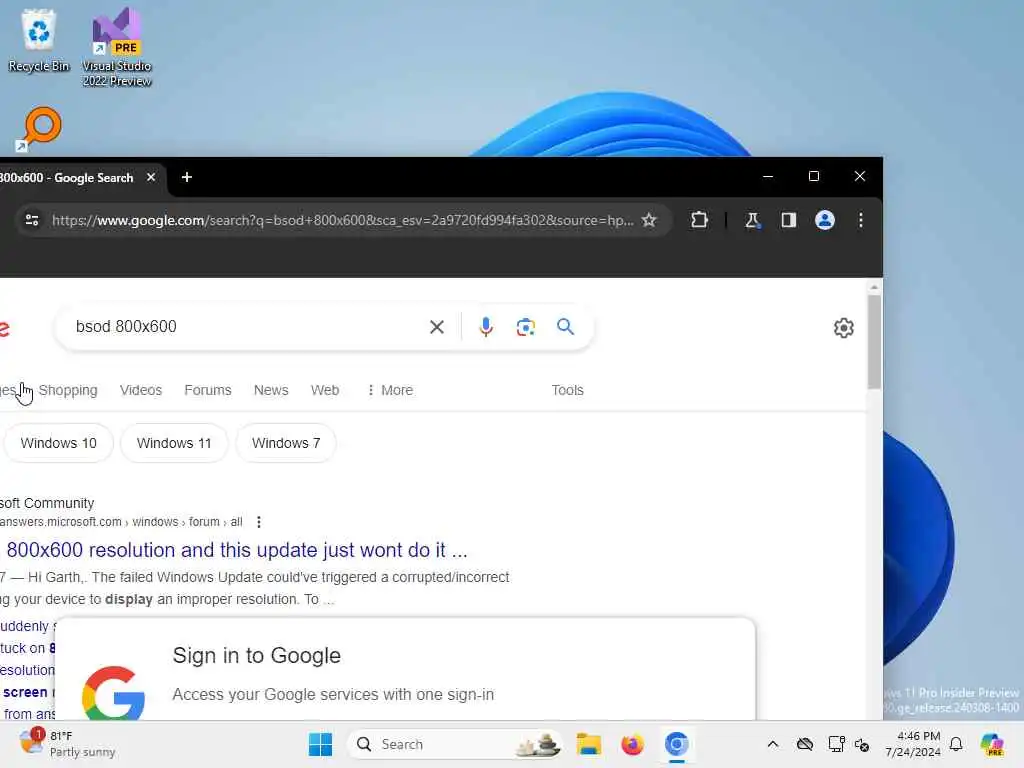Viewport: 1024px width, 768px height.
Task: Open the Extensions puzzle icon
Action: point(699,220)
